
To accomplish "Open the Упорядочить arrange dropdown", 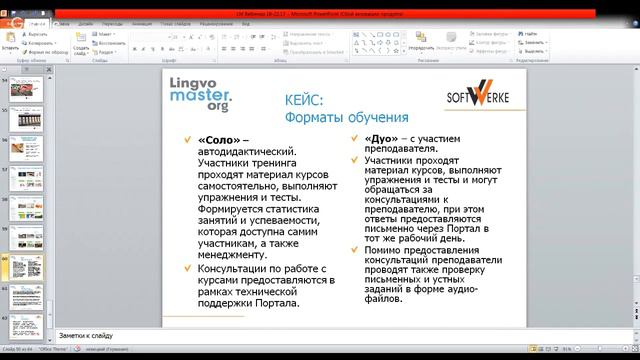I will coord(421,42).
